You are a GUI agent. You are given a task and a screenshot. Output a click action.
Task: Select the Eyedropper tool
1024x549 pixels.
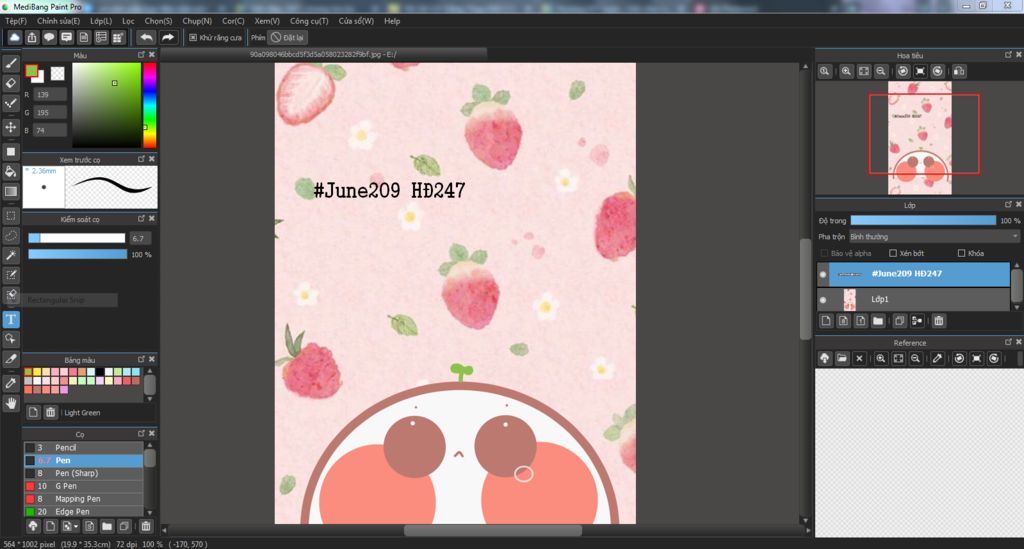[x=11, y=383]
